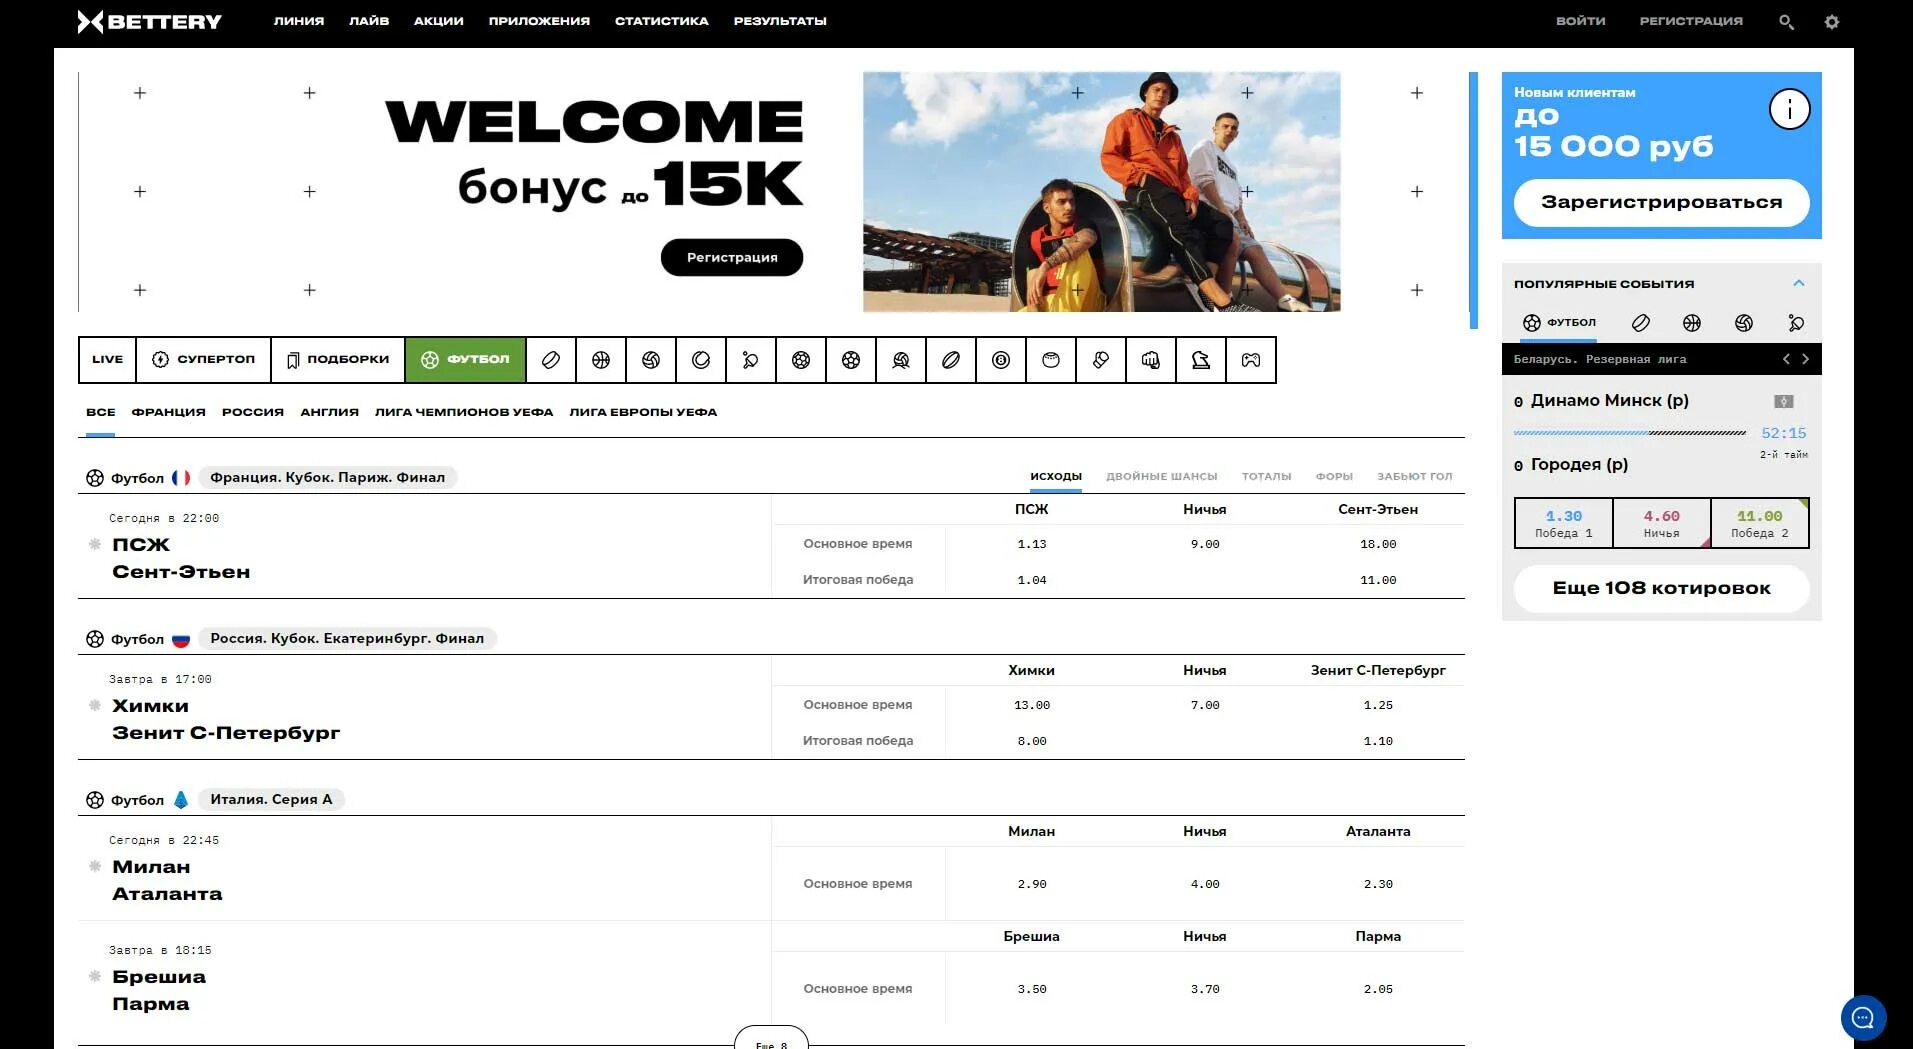The width and height of the screenshot is (1913, 1049).
Task: Click the info icon on bonus card
Action: click(x=1789, y=109)
